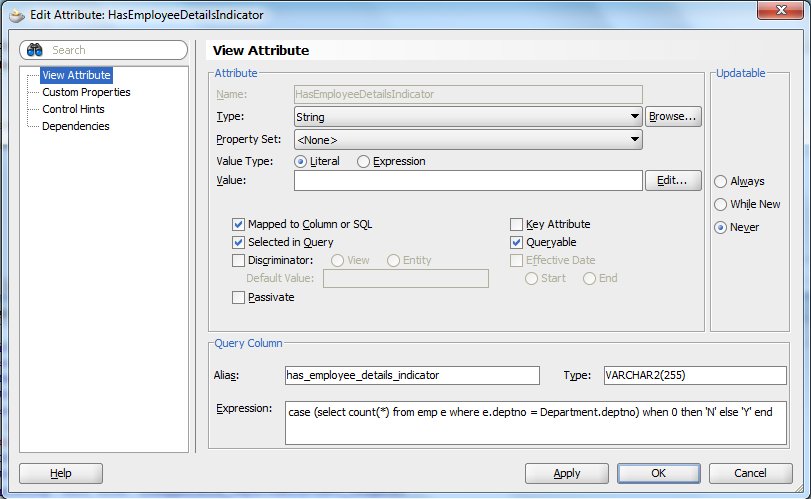The width and height of the screenshot is (811, 499).
Task: Click the query Expression text box
Action: (x=536, y=422)
